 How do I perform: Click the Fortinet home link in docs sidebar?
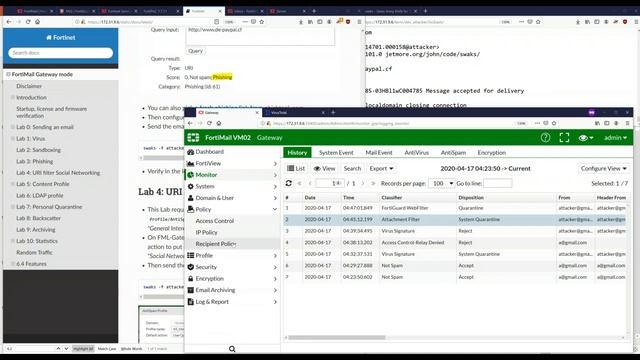click(x=60, y=38)
